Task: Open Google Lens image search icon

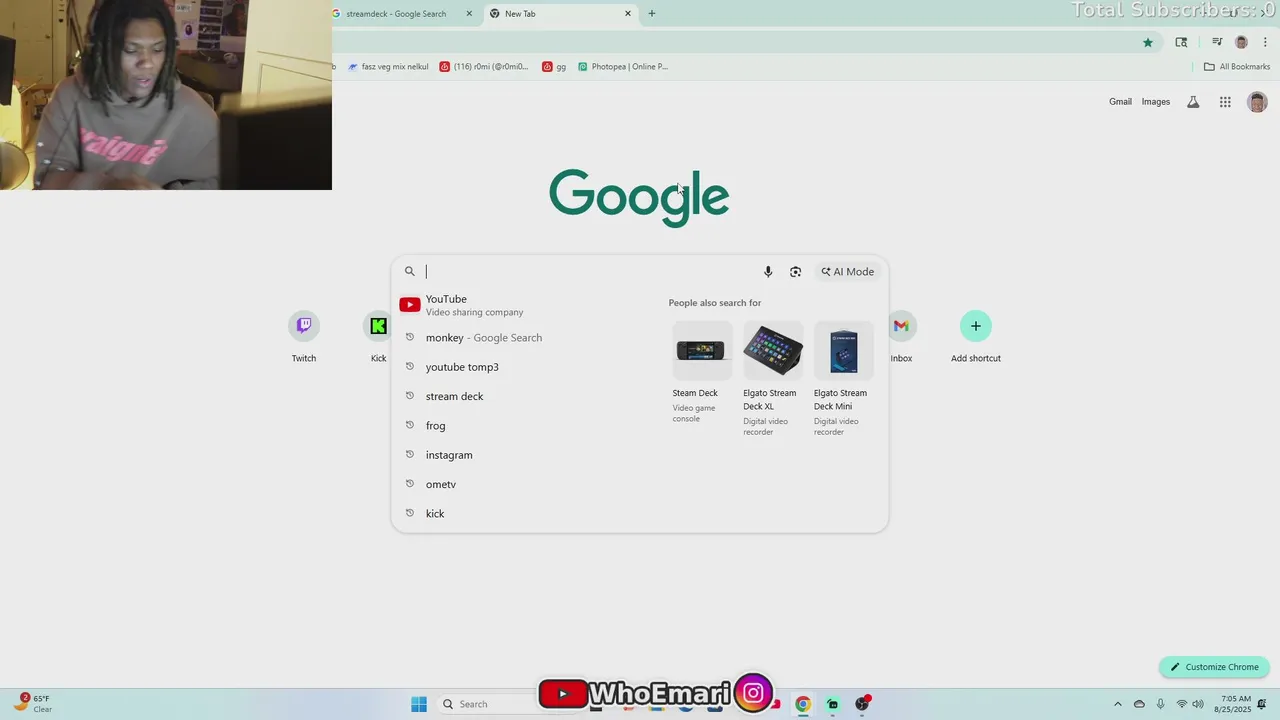Action: coord(795,272)
